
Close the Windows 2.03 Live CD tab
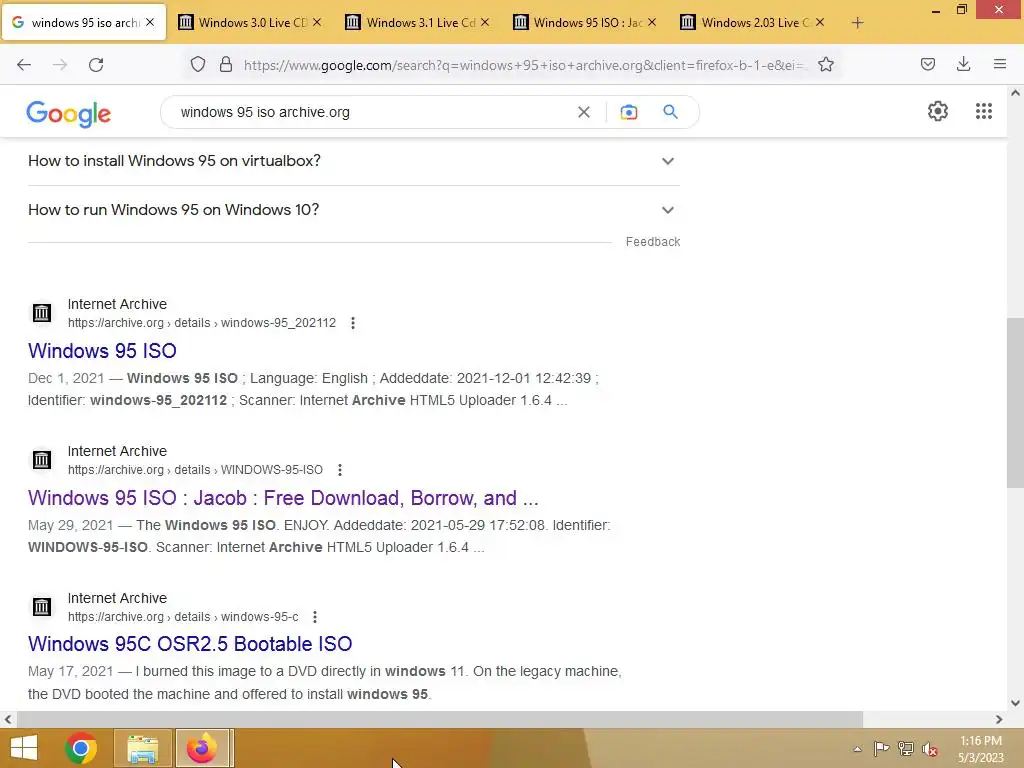820,22
